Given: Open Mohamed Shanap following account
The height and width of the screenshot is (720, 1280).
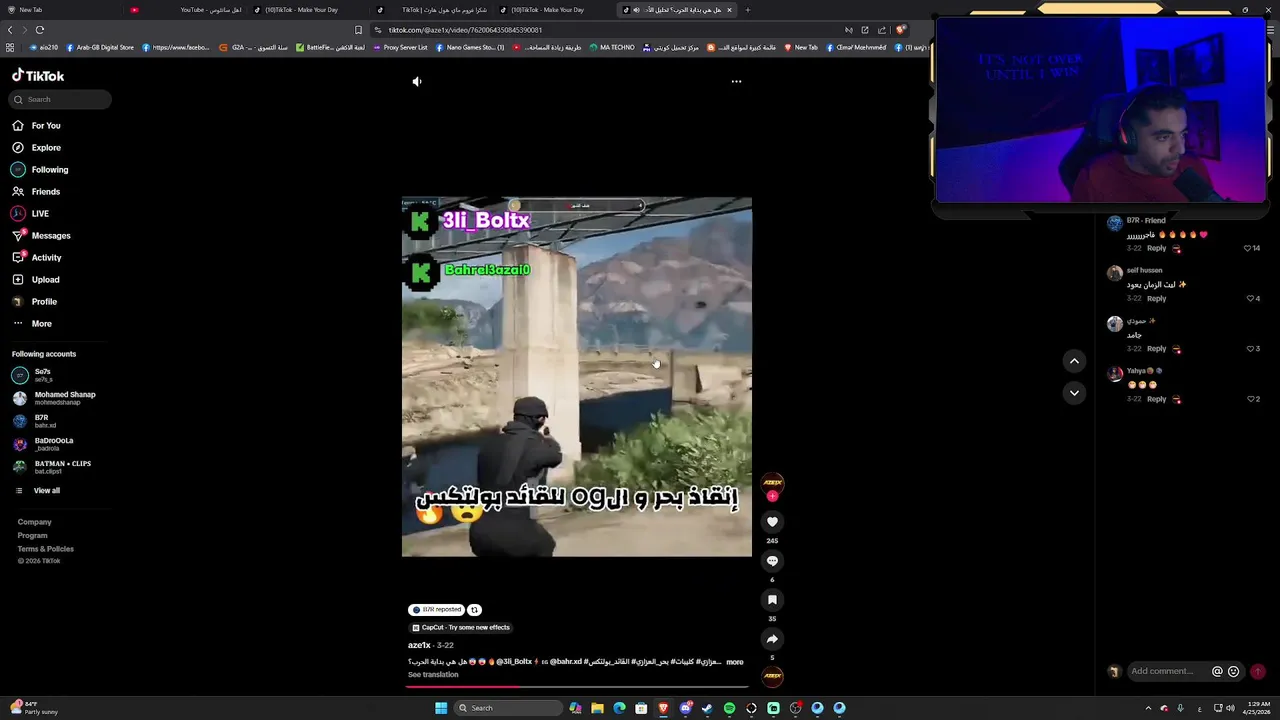Looking at the screenshot, I should pos(55,398).
